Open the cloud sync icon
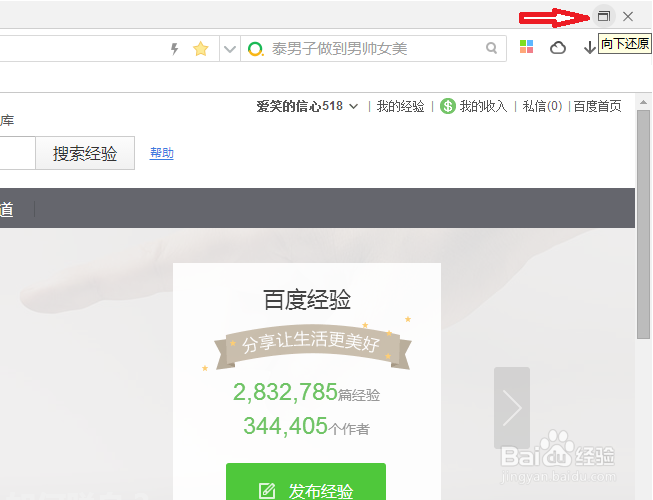The width and height of the screenshot is (653, 500). (x=558, y=48)
